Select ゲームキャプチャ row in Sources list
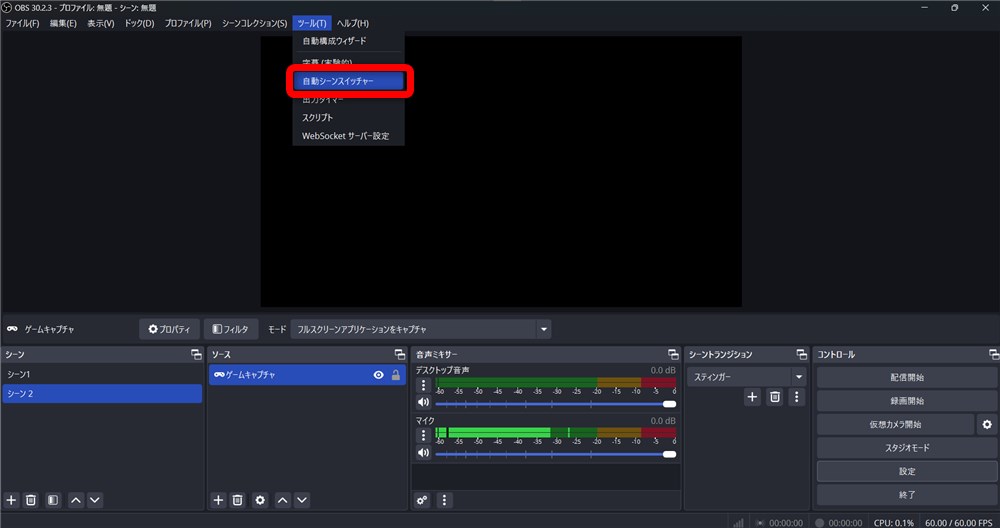 [307, 375]
